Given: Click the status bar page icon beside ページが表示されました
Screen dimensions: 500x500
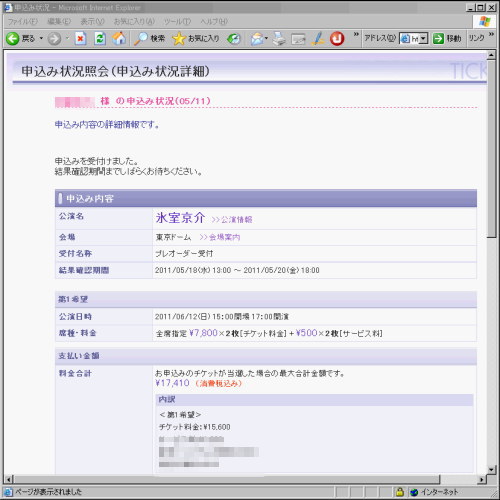Looking at the screenshot, I should click(x=8, y=492).
